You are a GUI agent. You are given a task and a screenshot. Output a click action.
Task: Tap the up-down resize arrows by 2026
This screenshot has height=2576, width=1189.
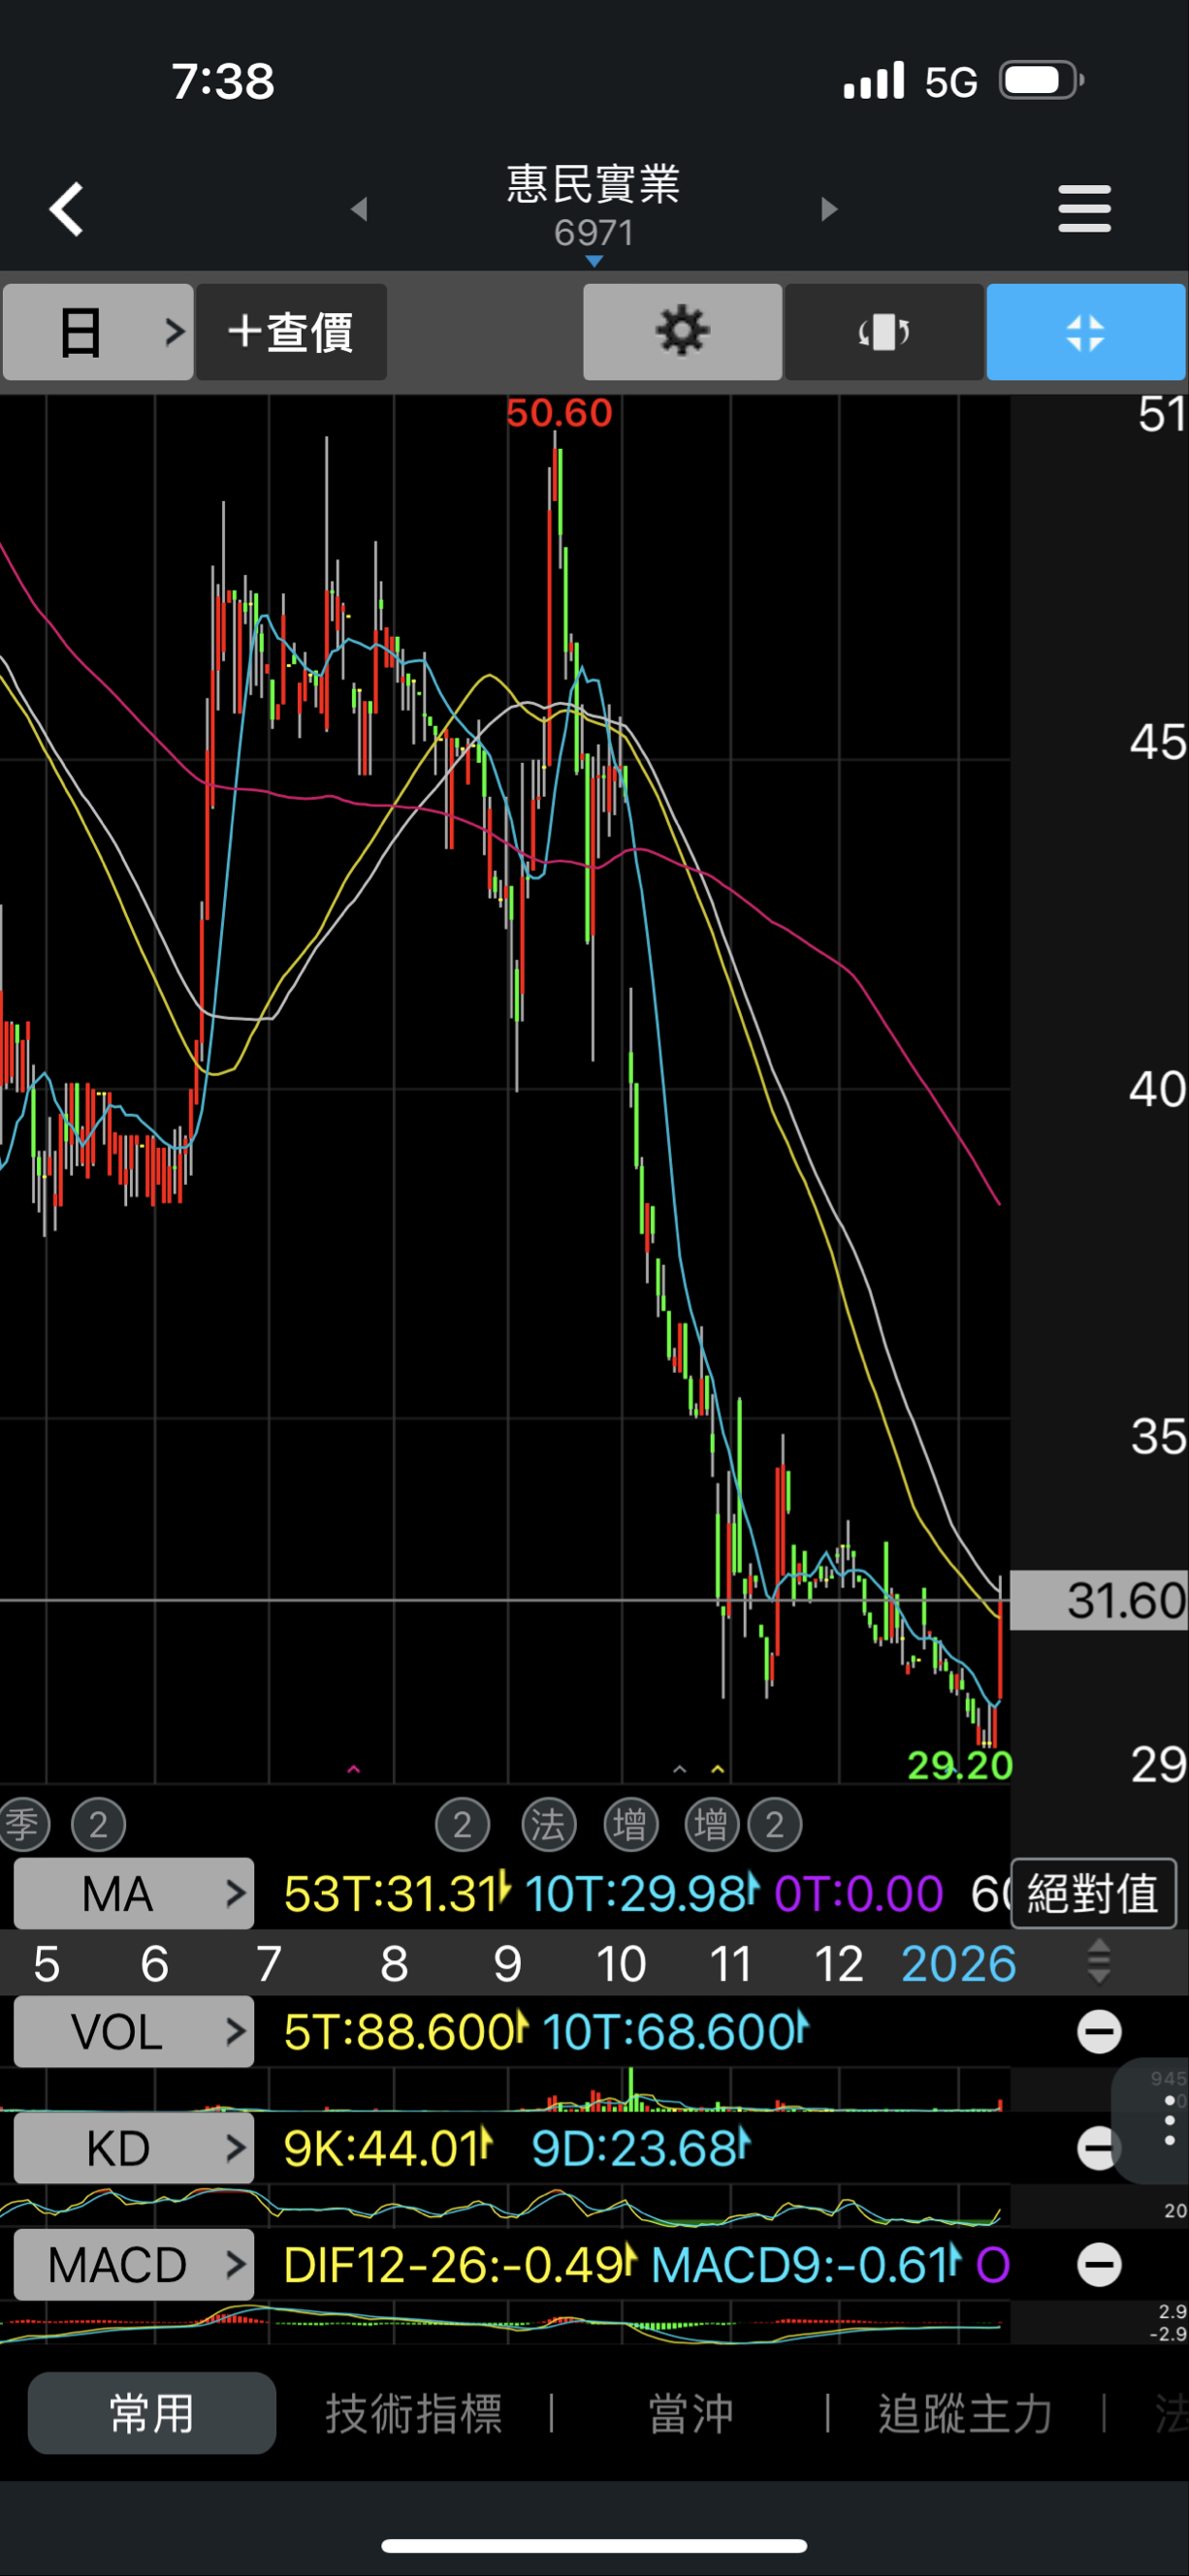[x=1099, y=1962]
